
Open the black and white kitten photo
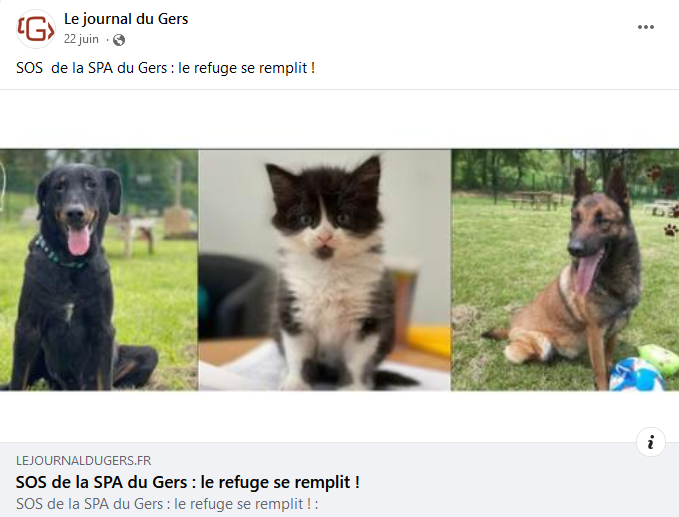point(324,270)
